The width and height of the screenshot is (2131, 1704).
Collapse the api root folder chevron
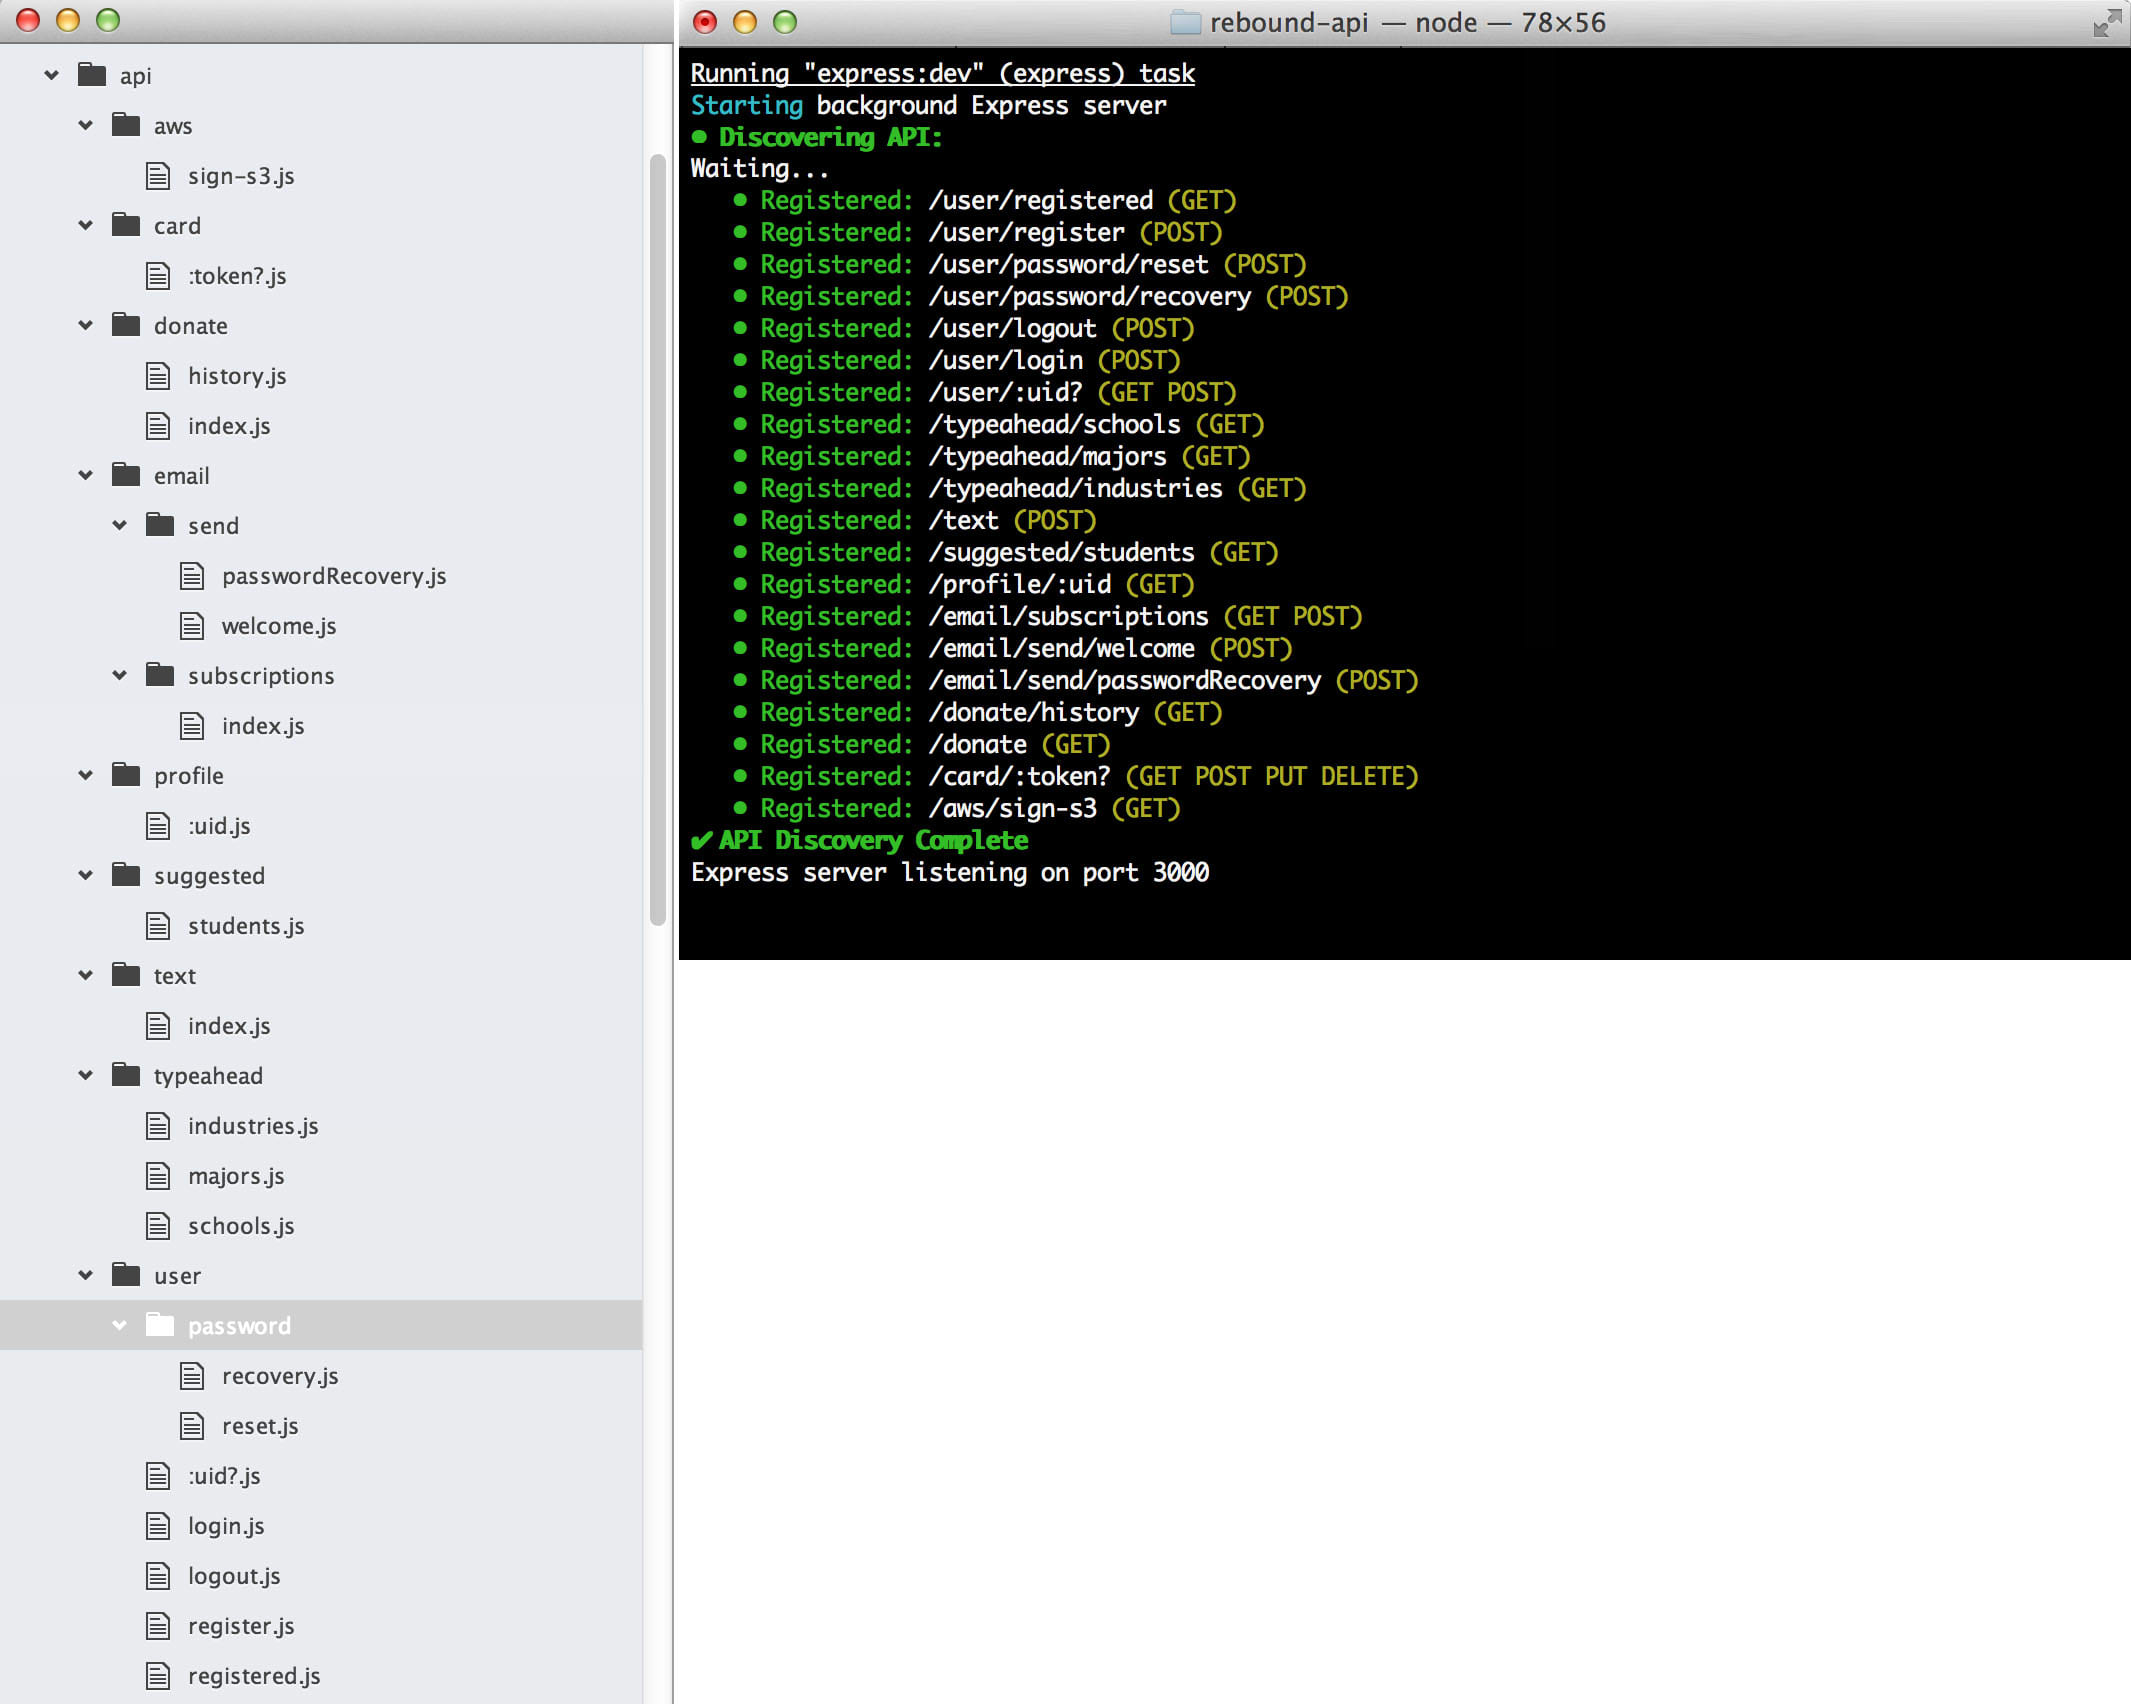point(52,75)
